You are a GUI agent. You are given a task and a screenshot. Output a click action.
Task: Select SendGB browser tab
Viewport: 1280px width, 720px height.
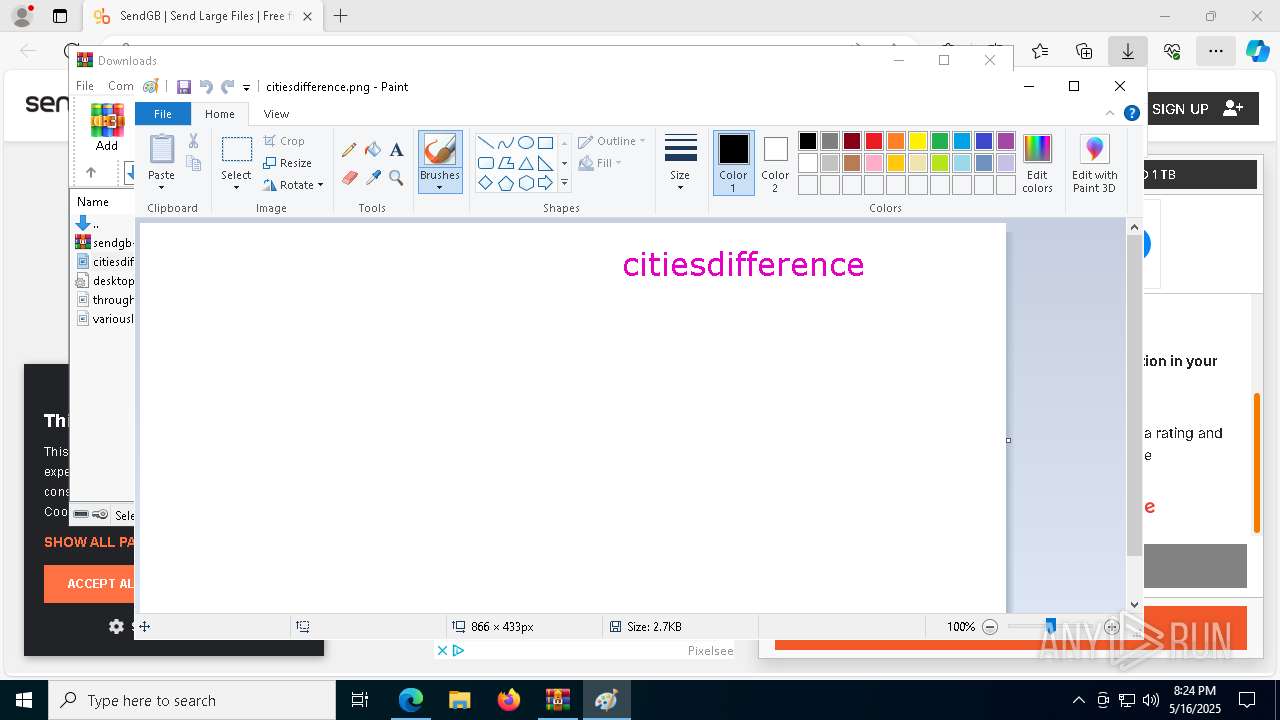(x=201, y=16)
